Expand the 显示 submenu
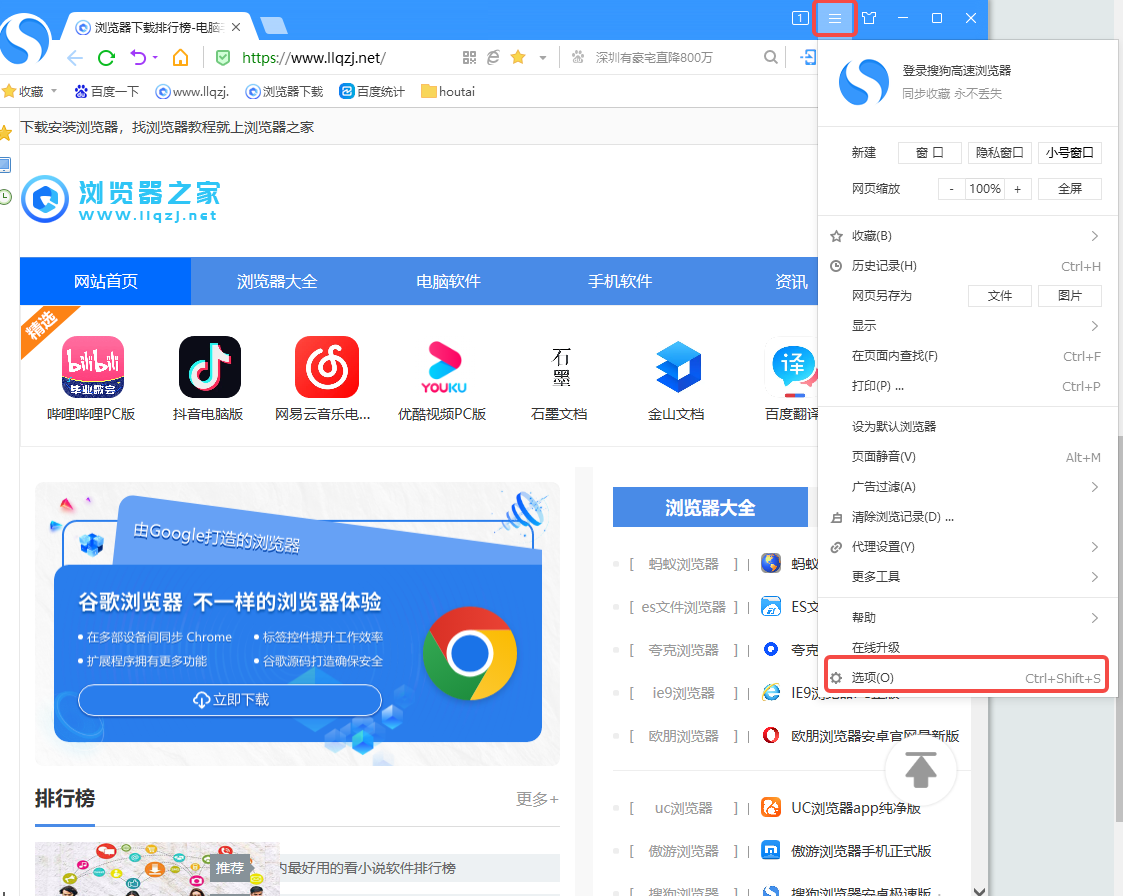Image resolution: width=1123 pixels, height=896 pixels. tap(1094, 326)
